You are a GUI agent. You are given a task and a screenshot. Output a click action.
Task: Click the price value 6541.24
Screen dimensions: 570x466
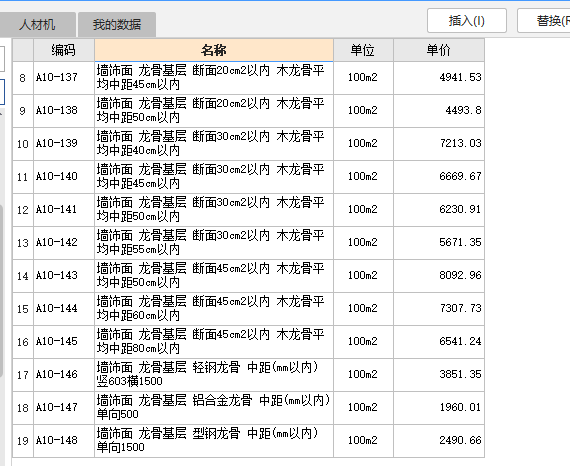460,341
